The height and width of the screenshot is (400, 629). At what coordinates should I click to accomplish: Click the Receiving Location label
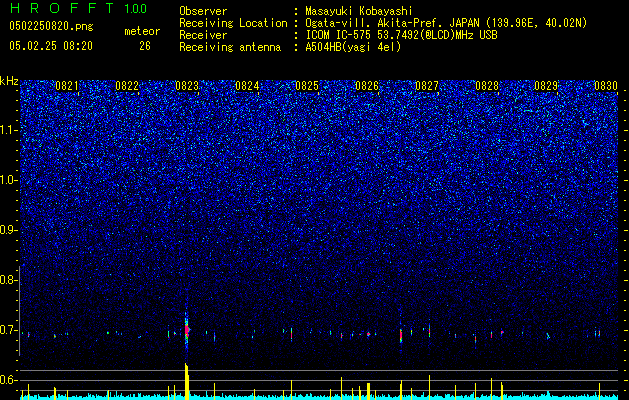click(233, 23)
